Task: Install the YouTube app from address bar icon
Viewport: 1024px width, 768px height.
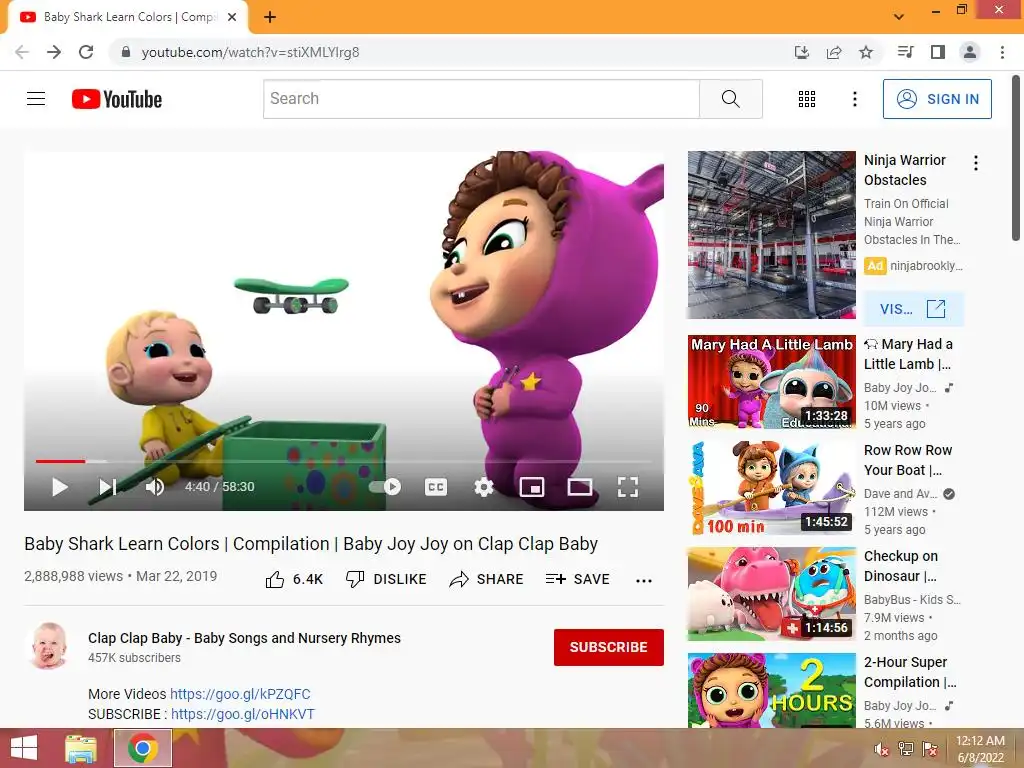Action: tap(801, 52)
